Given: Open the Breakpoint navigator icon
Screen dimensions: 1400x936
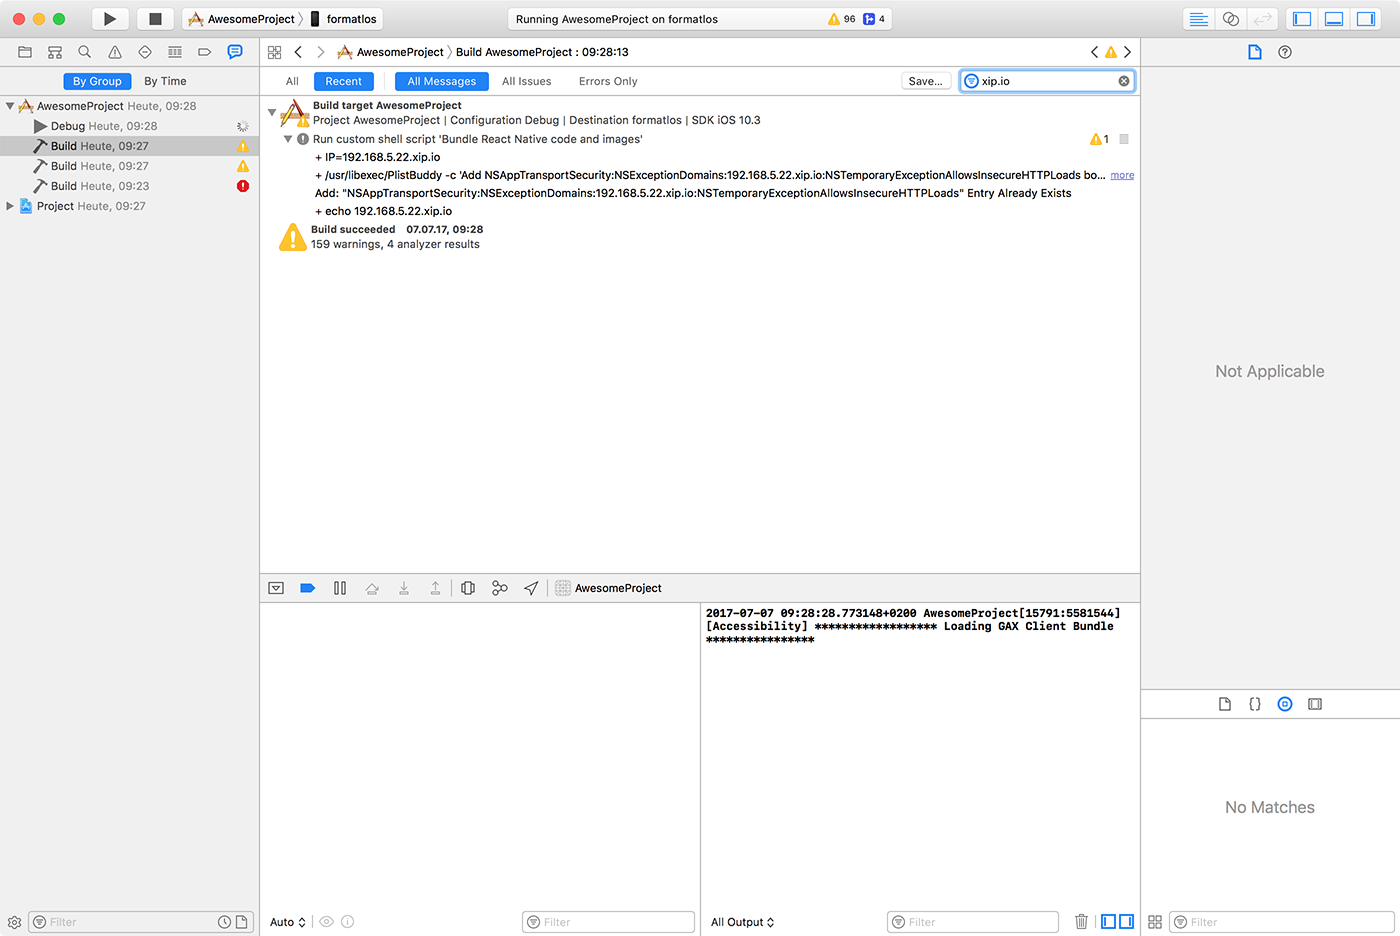Looking at the screenshot, I should point(205,52).
